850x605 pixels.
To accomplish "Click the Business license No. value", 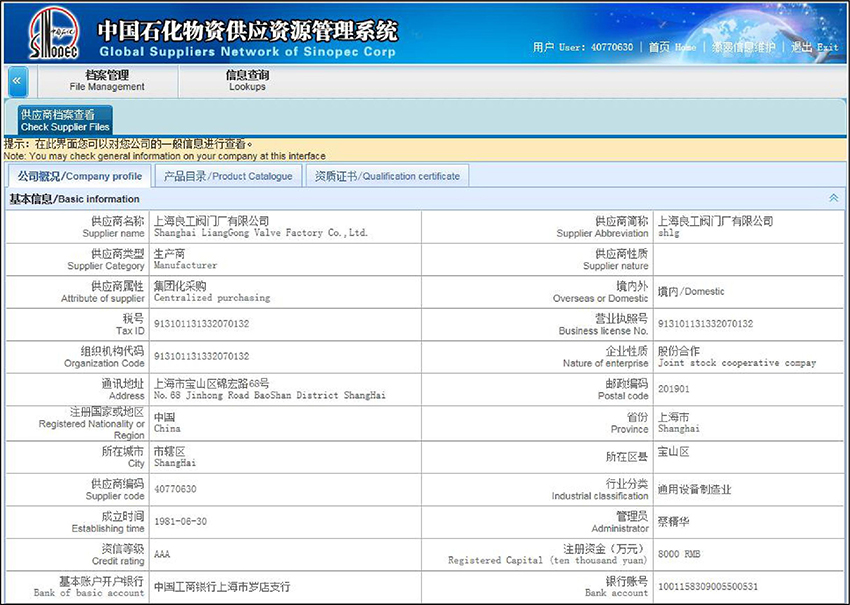I will (705, 324).
